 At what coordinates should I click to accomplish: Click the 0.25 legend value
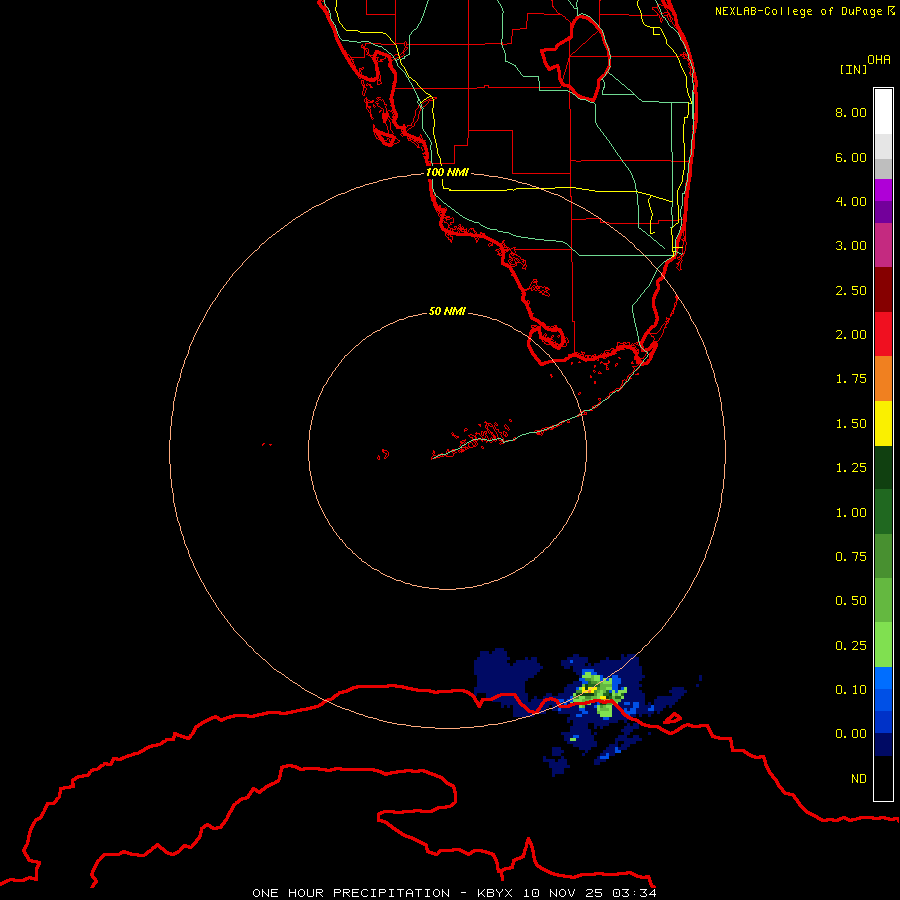coord(851,646)
